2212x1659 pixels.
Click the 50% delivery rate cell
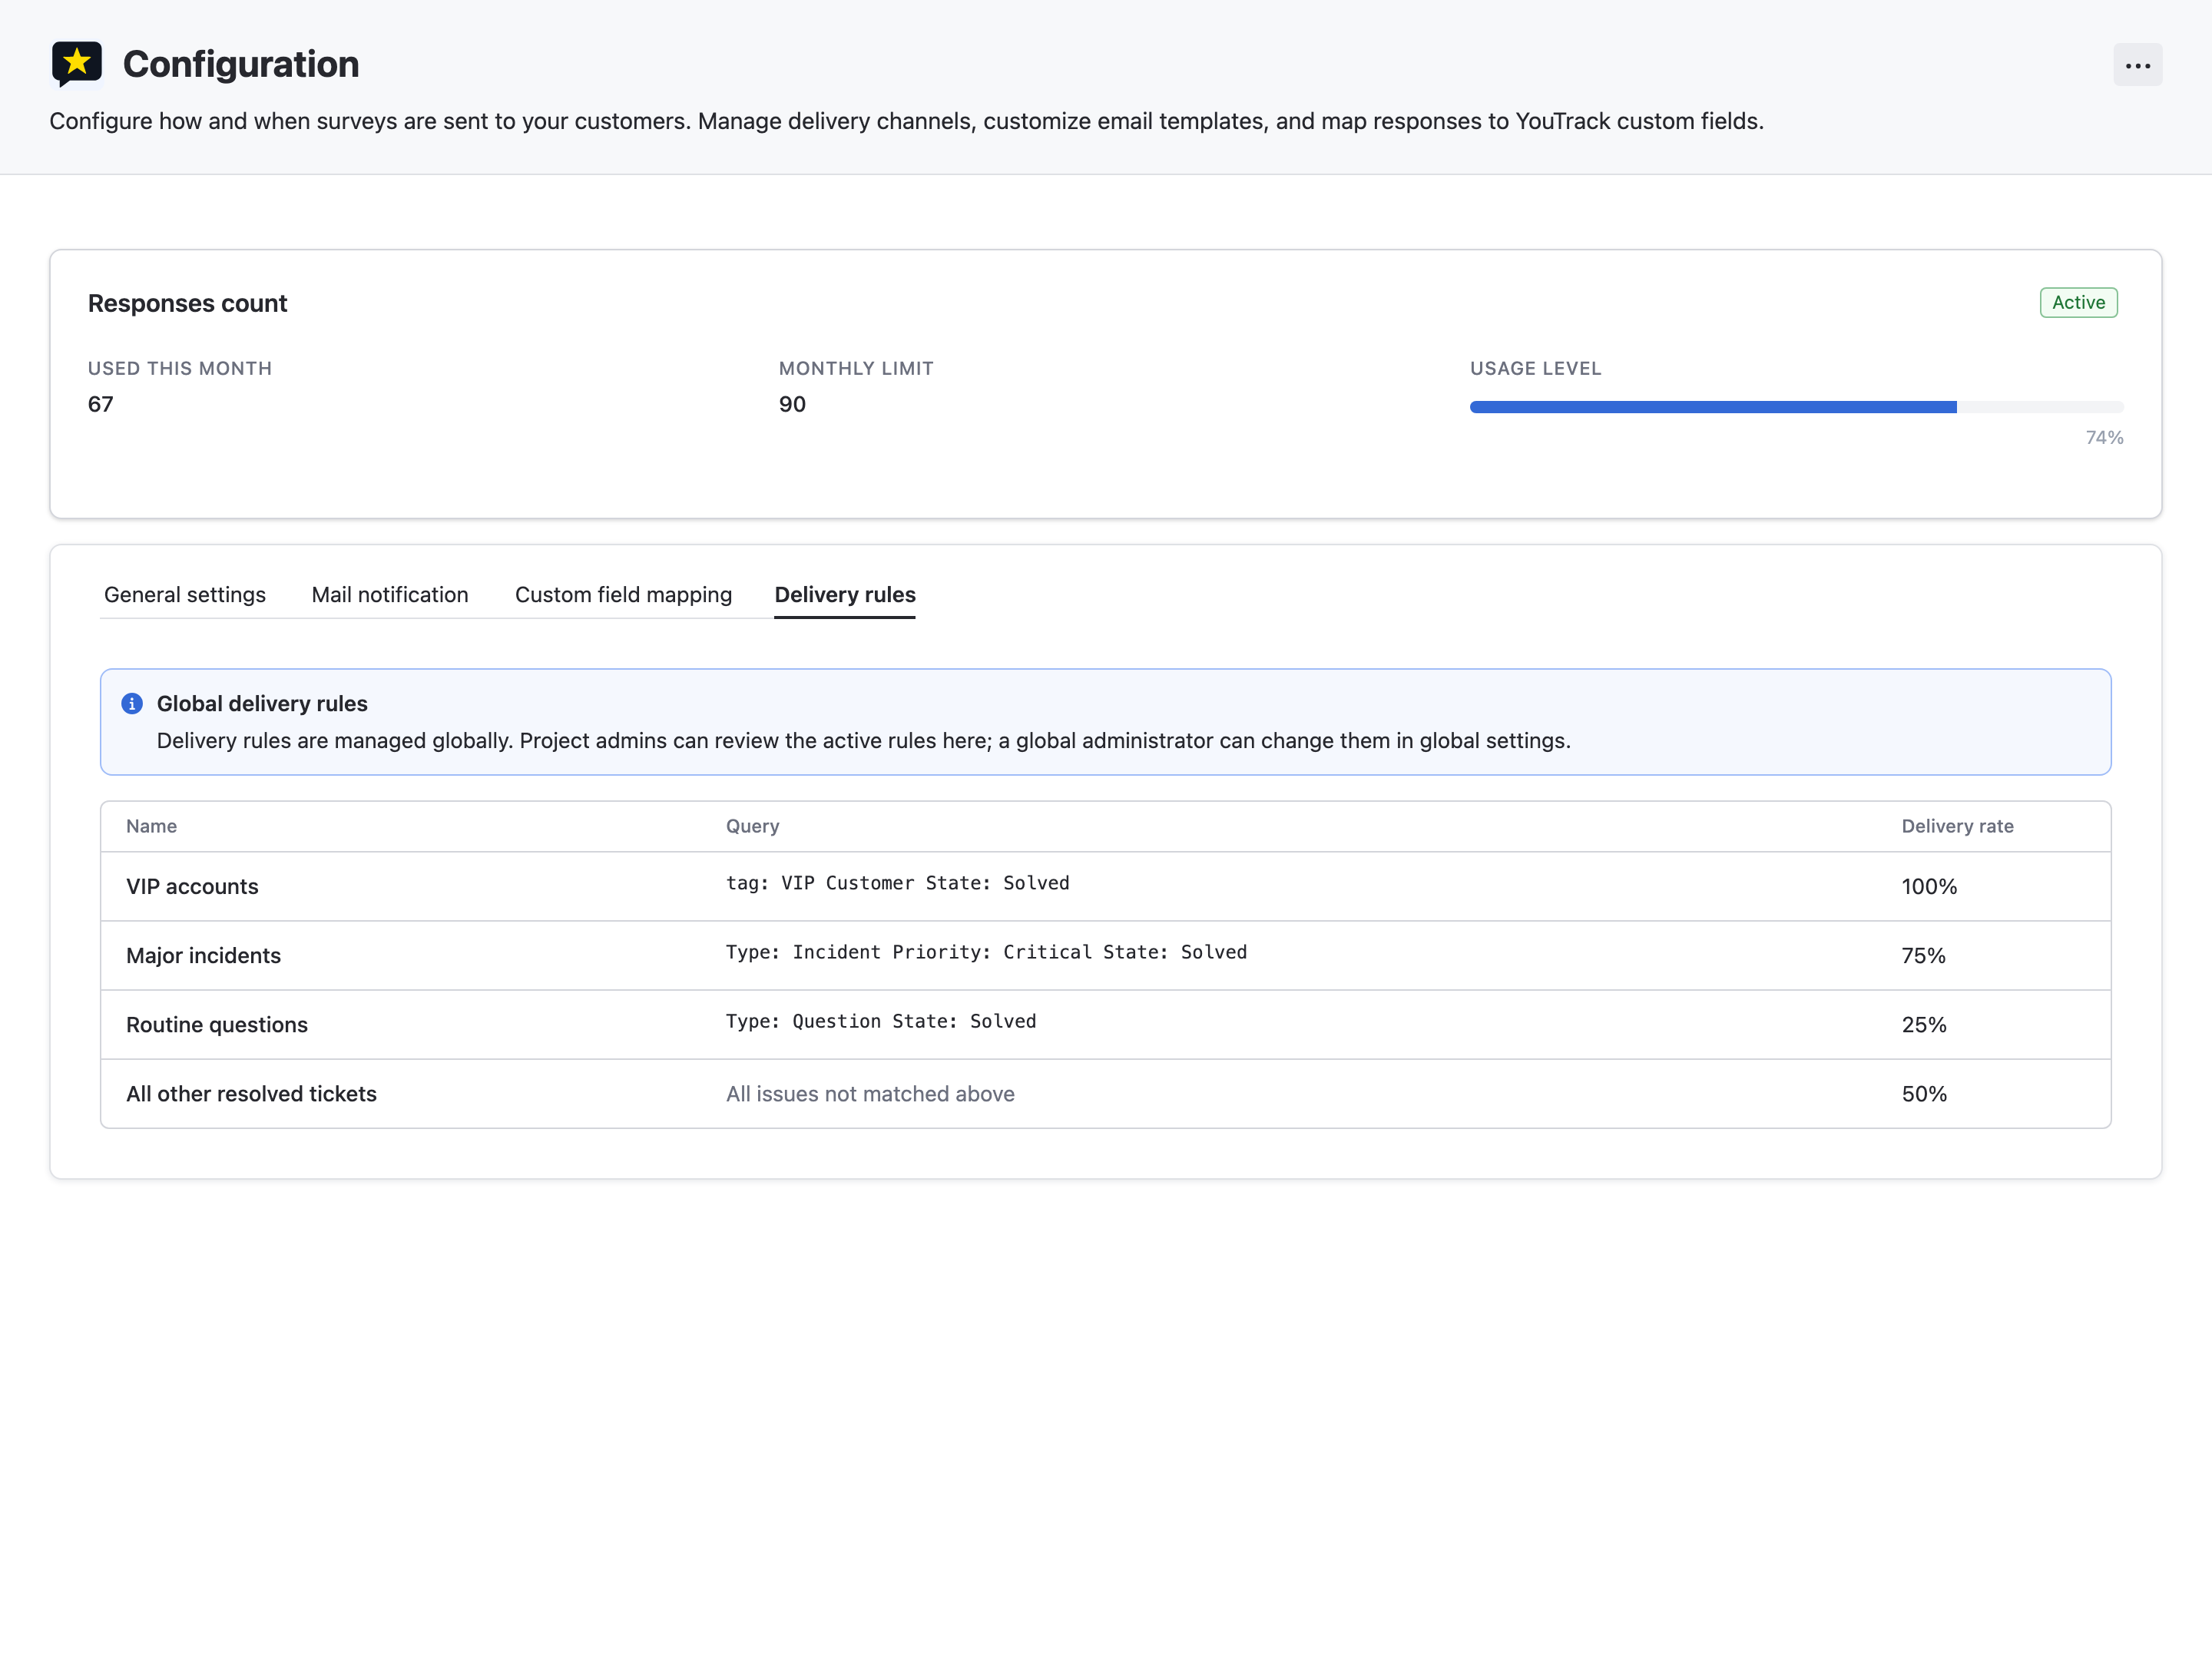click(x=1924, y=1094)
